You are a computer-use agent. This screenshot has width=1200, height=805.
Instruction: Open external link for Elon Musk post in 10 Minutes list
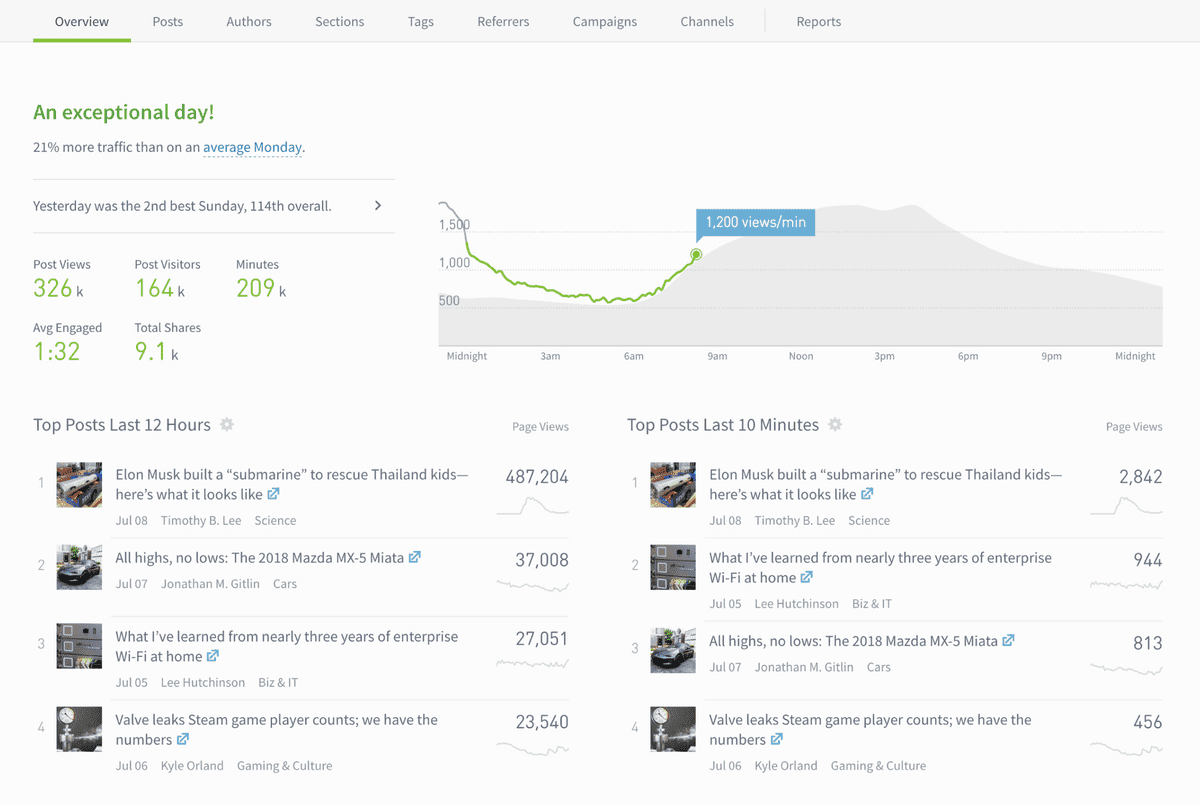point(867,494)
